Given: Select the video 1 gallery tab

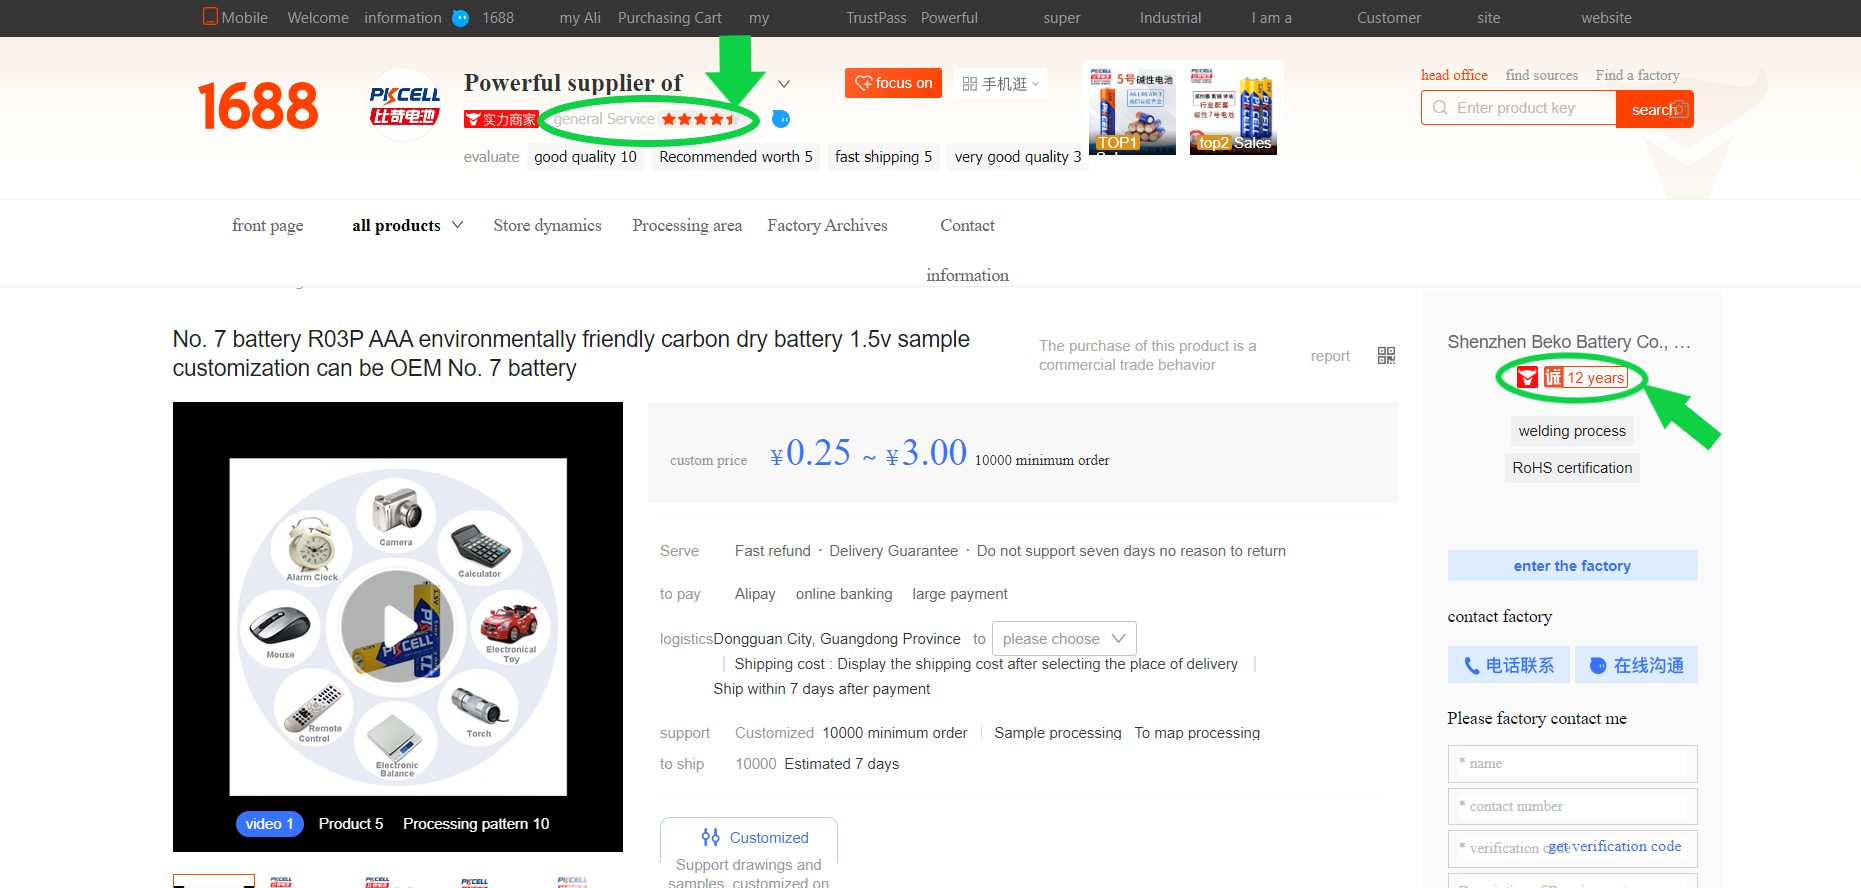Looking at the screenshot, I should (x=269, y=824).
